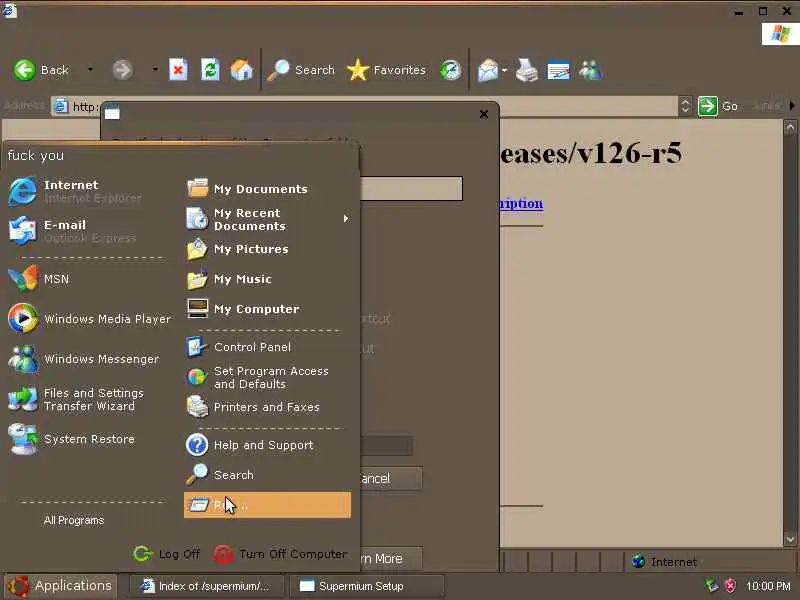The width and height of the screenshot is (800, 600).
Task: Click the red security shield tray icon
Action: tap(730, 586)
